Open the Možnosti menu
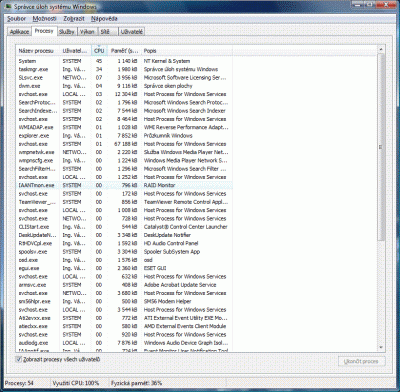Screen dimensions: 400x392 [44, 19]
